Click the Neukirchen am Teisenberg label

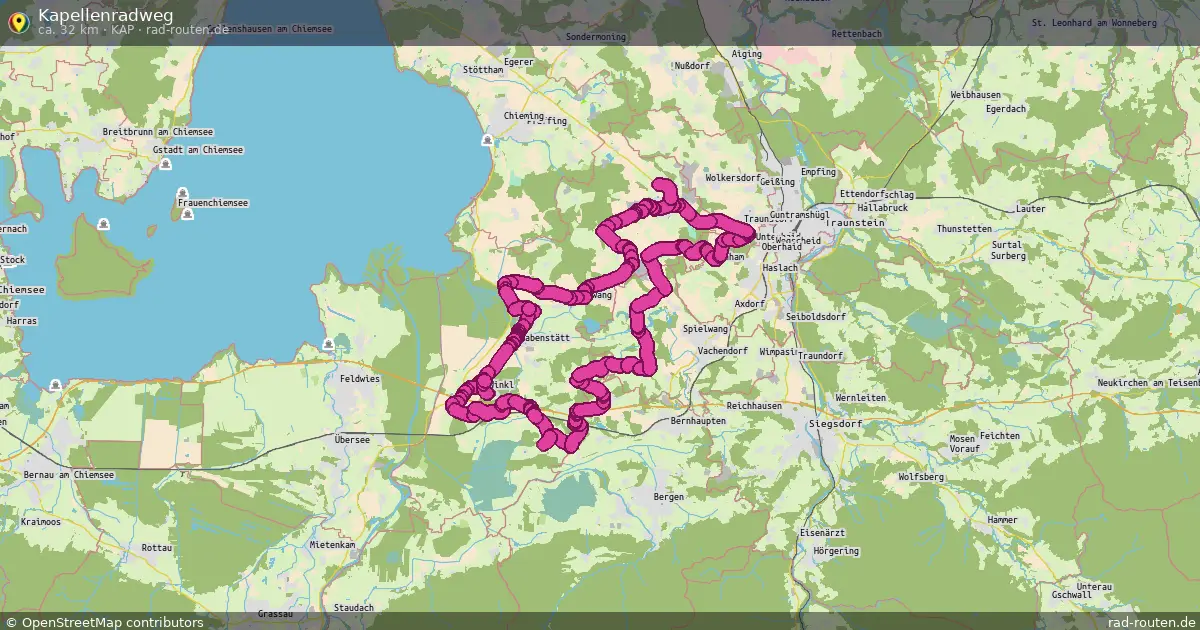1148,383
